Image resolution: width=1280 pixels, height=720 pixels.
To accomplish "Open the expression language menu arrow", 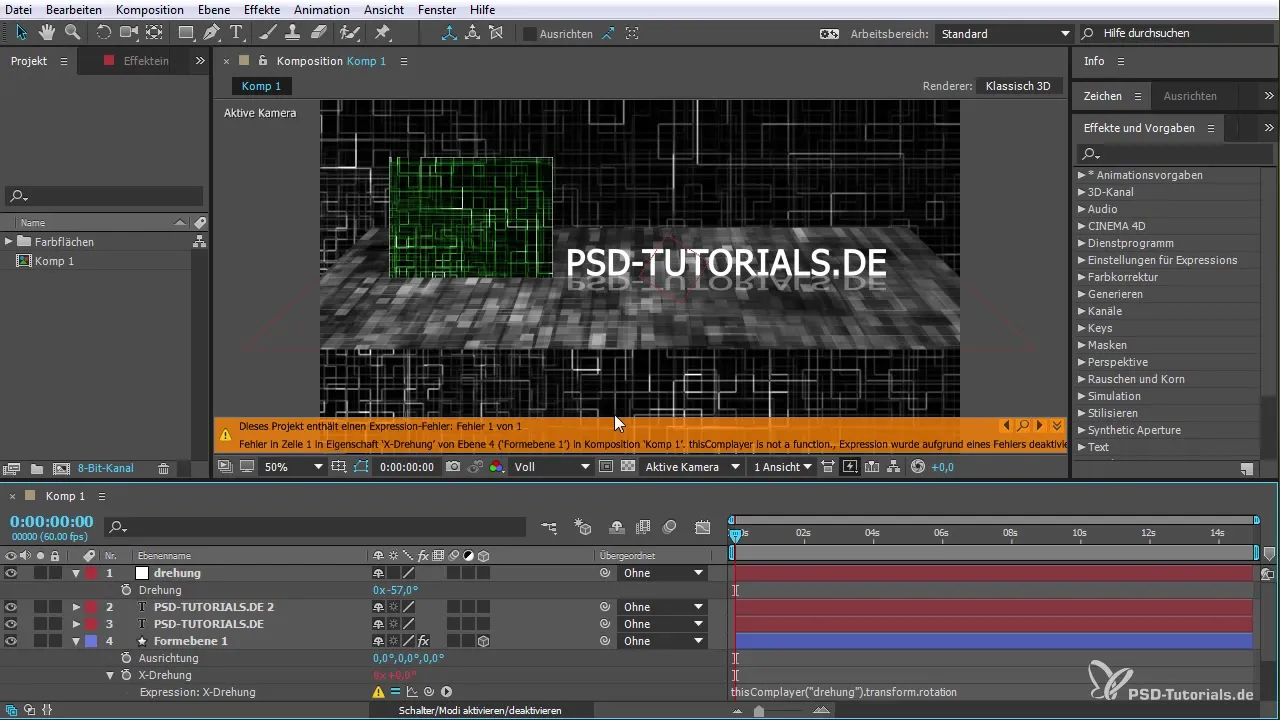I will click(446, 692).
